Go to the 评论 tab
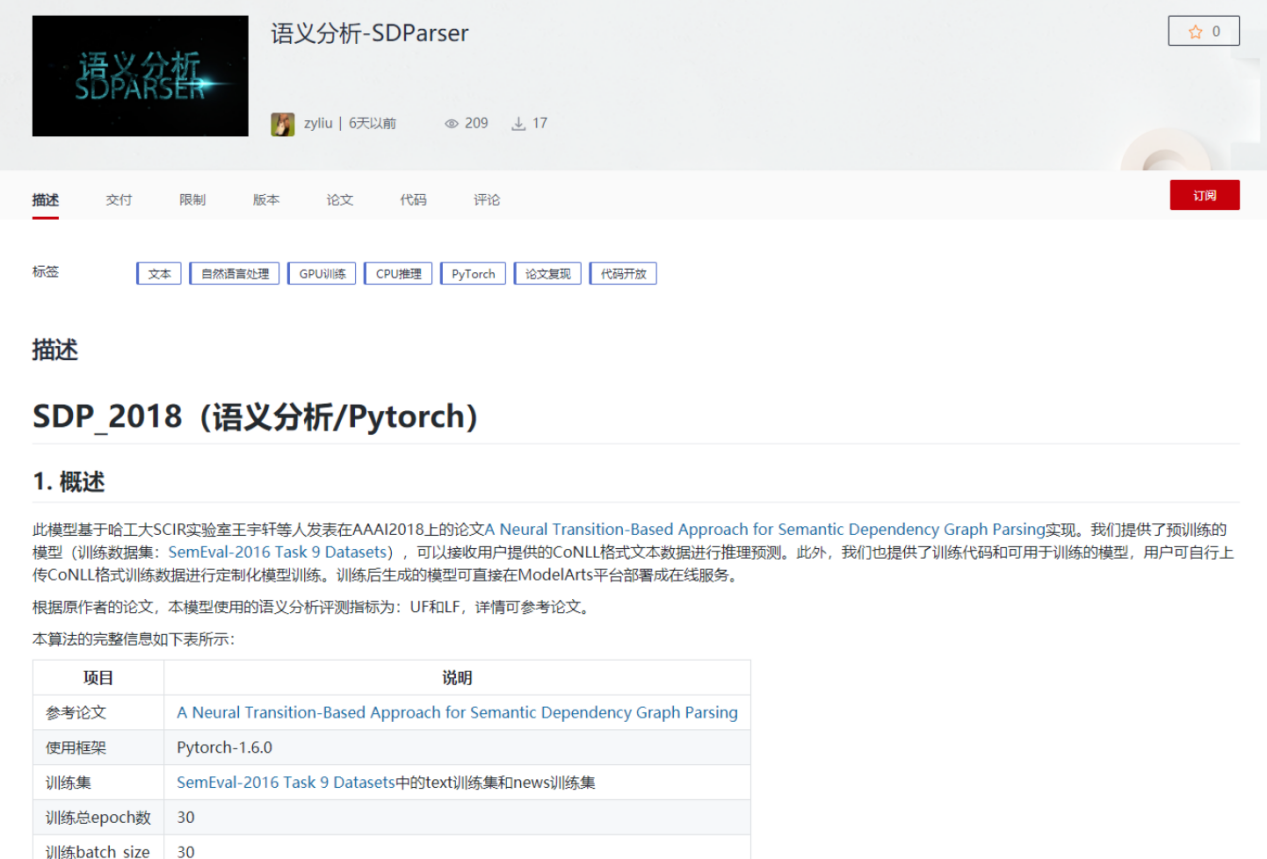 click(x=487, y=200)
